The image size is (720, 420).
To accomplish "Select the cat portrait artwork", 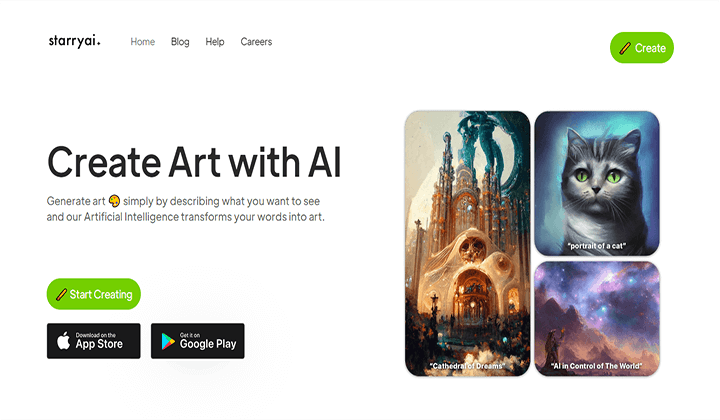I will 597,183.
